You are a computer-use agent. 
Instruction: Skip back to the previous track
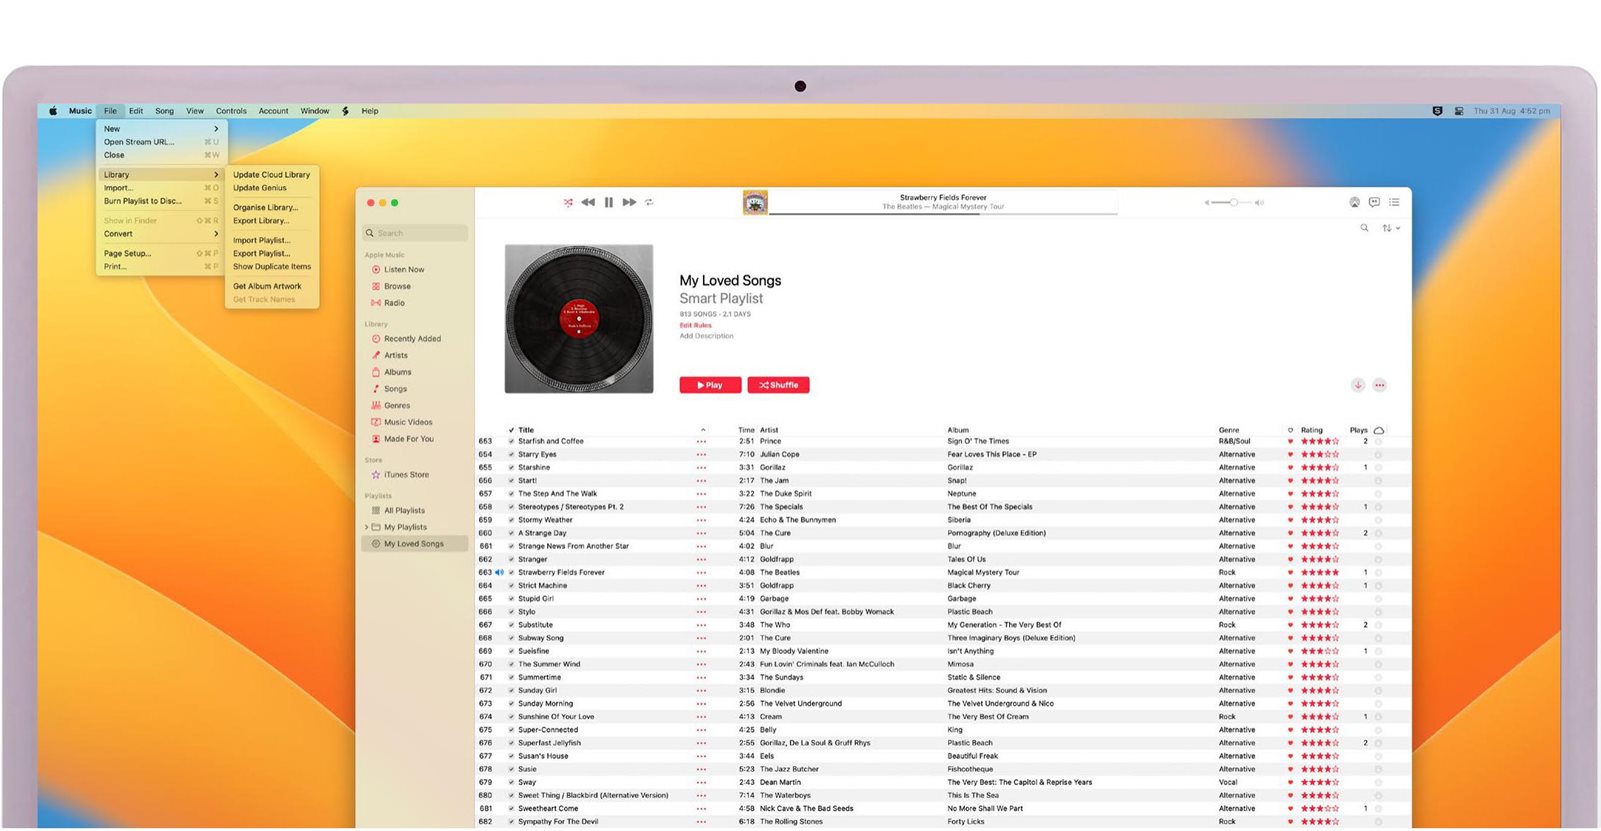[x=588, y=202]
